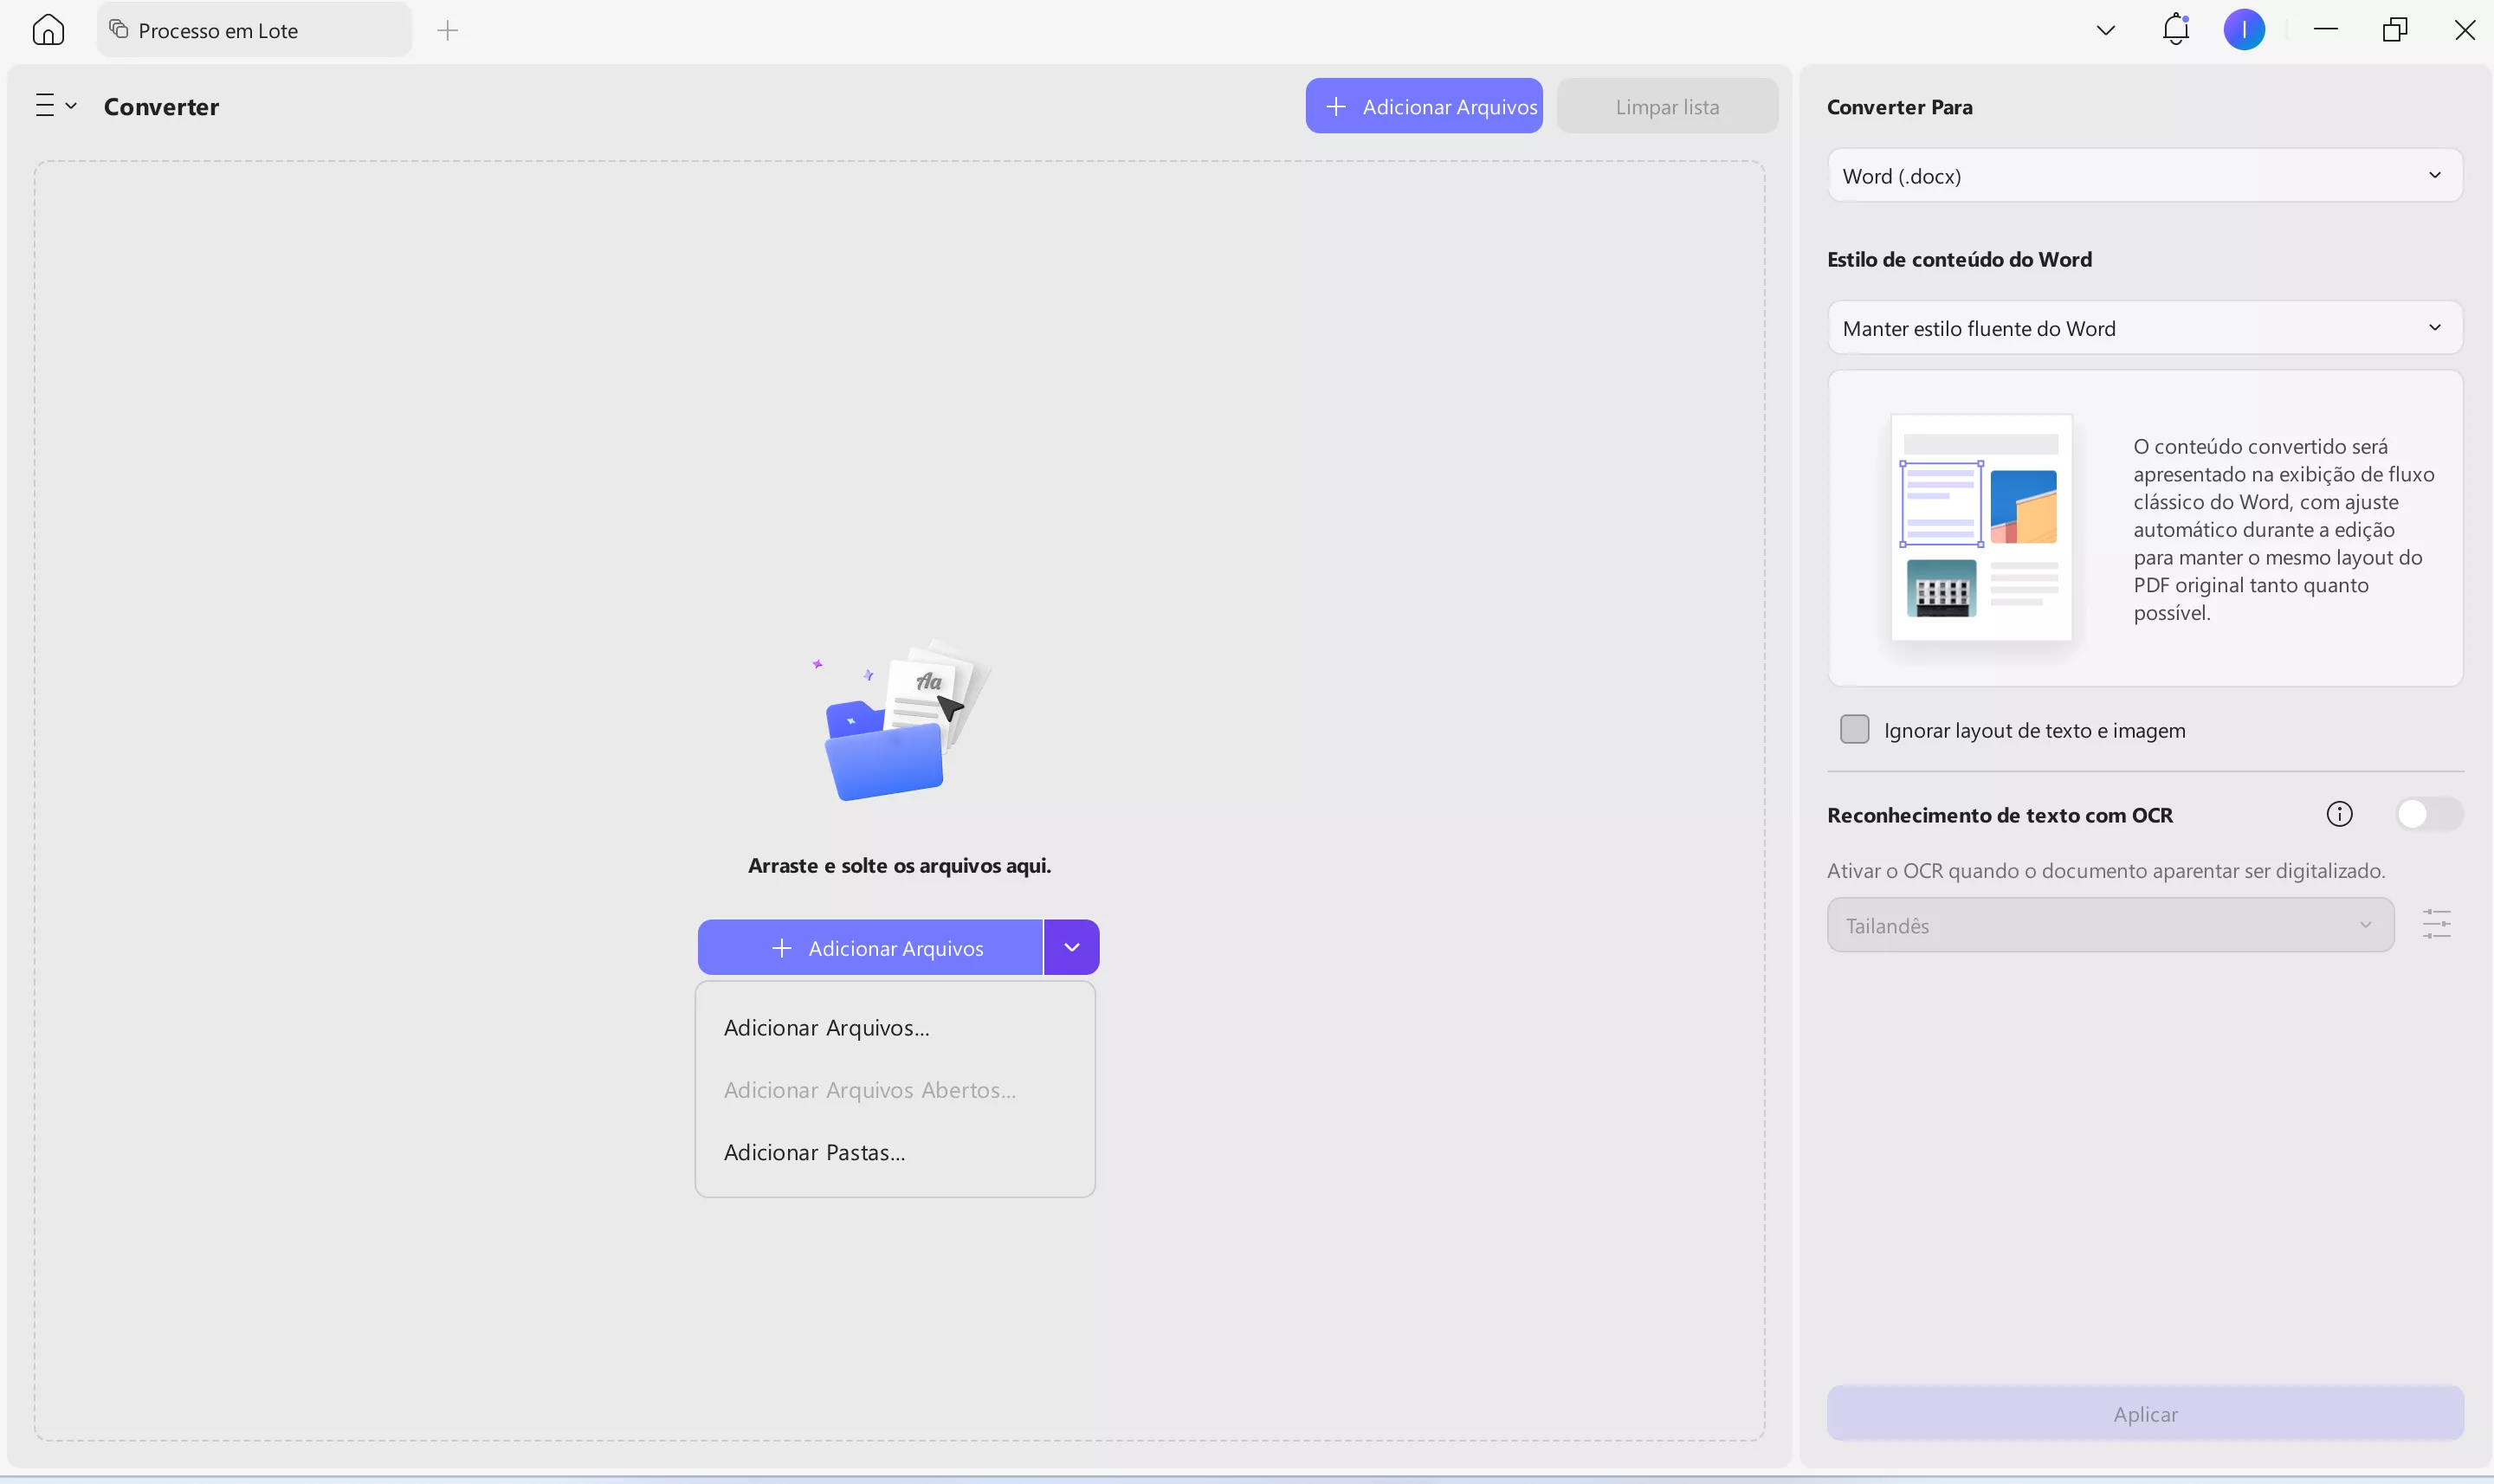Enable the OCR text recognition toggle

pyautogui.click(x=2428, y=814)
